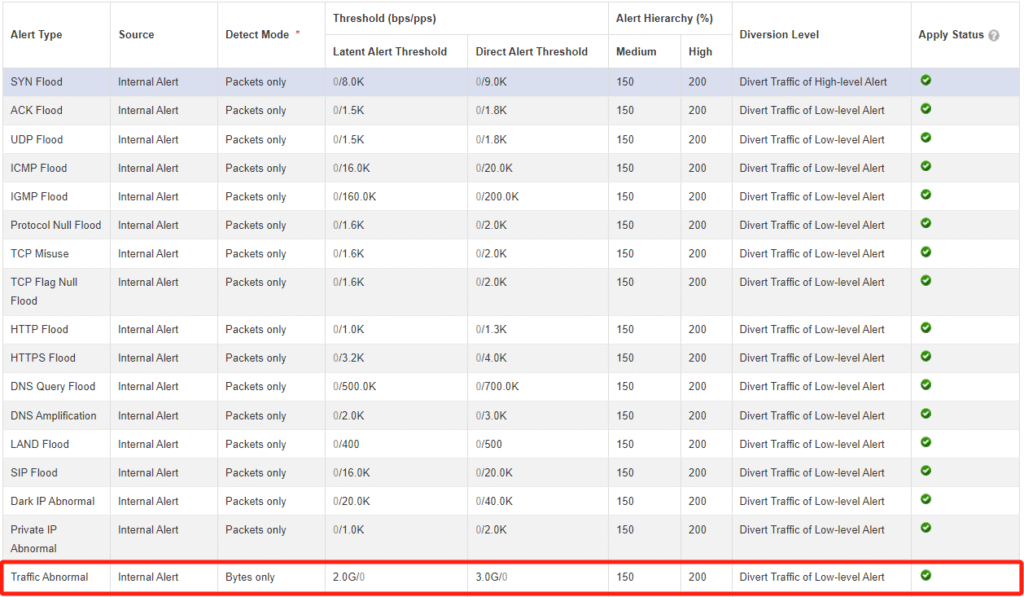Click the apply status icon for HTTP Flood

(x=925, y=329)
